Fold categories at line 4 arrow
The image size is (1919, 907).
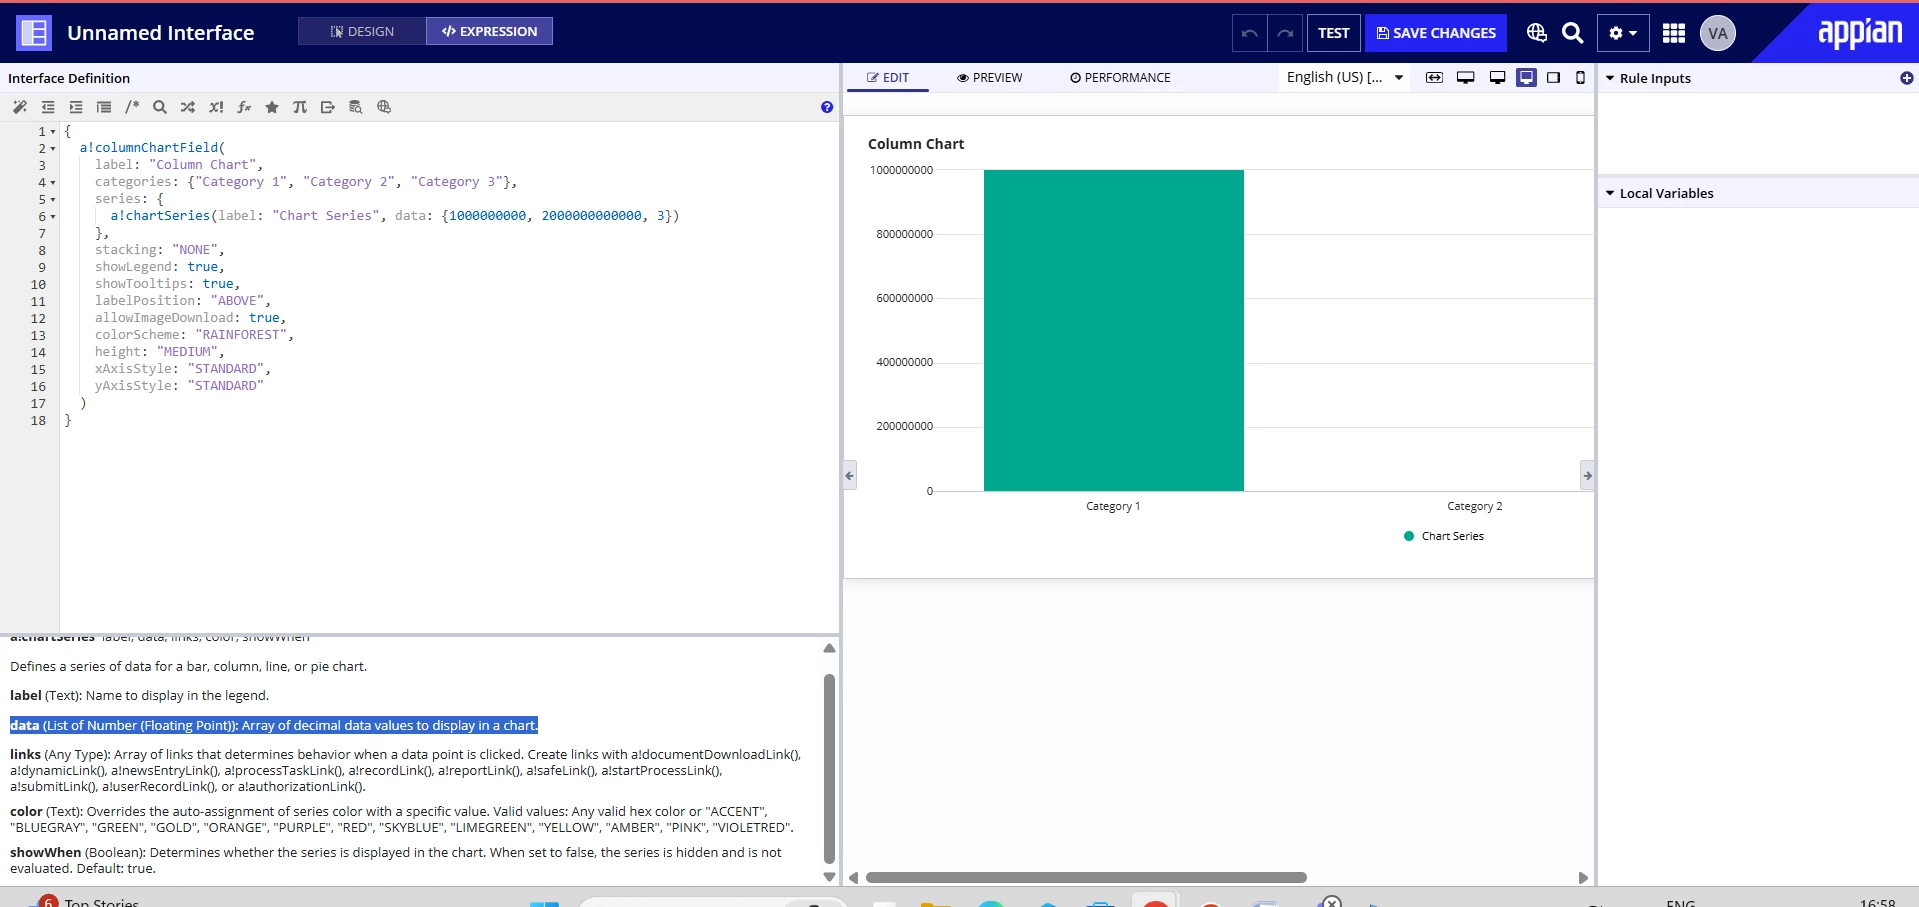click(x=53, y=183)
